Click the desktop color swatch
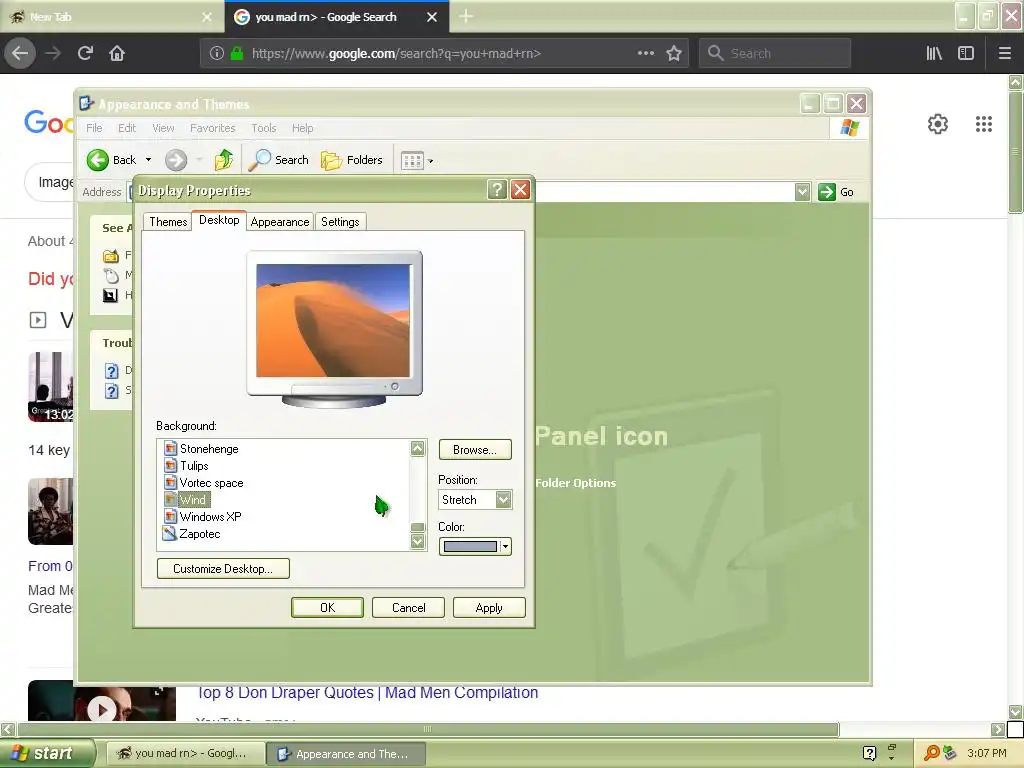1024x768 pixels. (470, 547)
